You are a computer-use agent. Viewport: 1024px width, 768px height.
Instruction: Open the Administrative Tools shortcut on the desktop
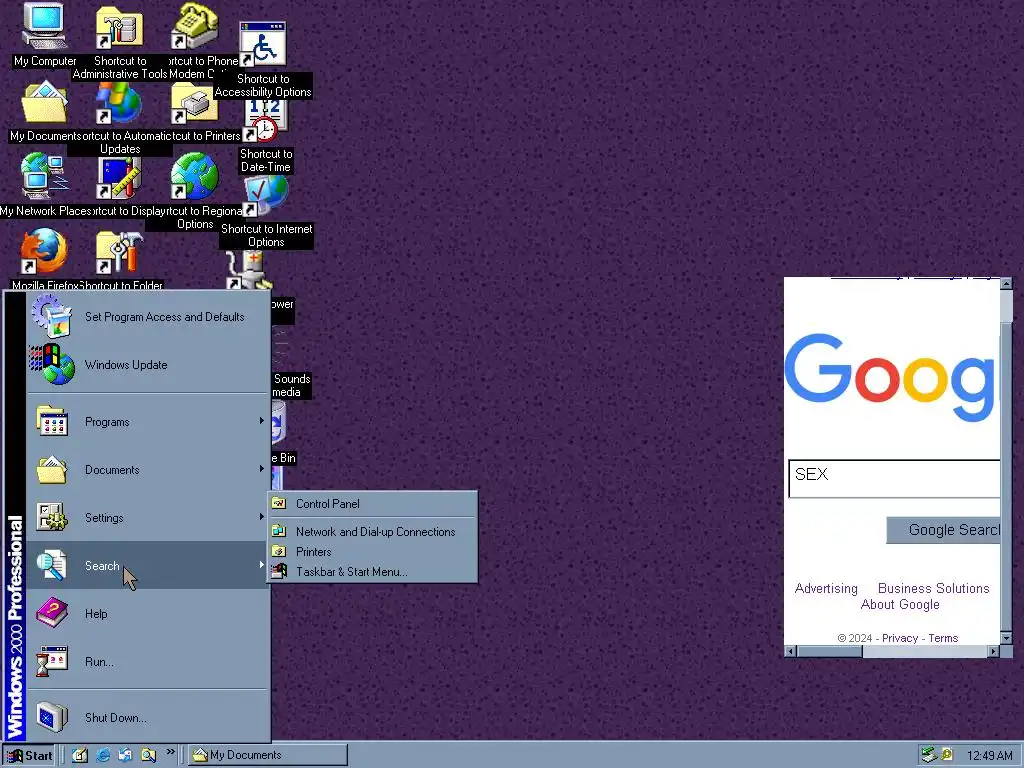pyautogui.click(x=120, y=26)
